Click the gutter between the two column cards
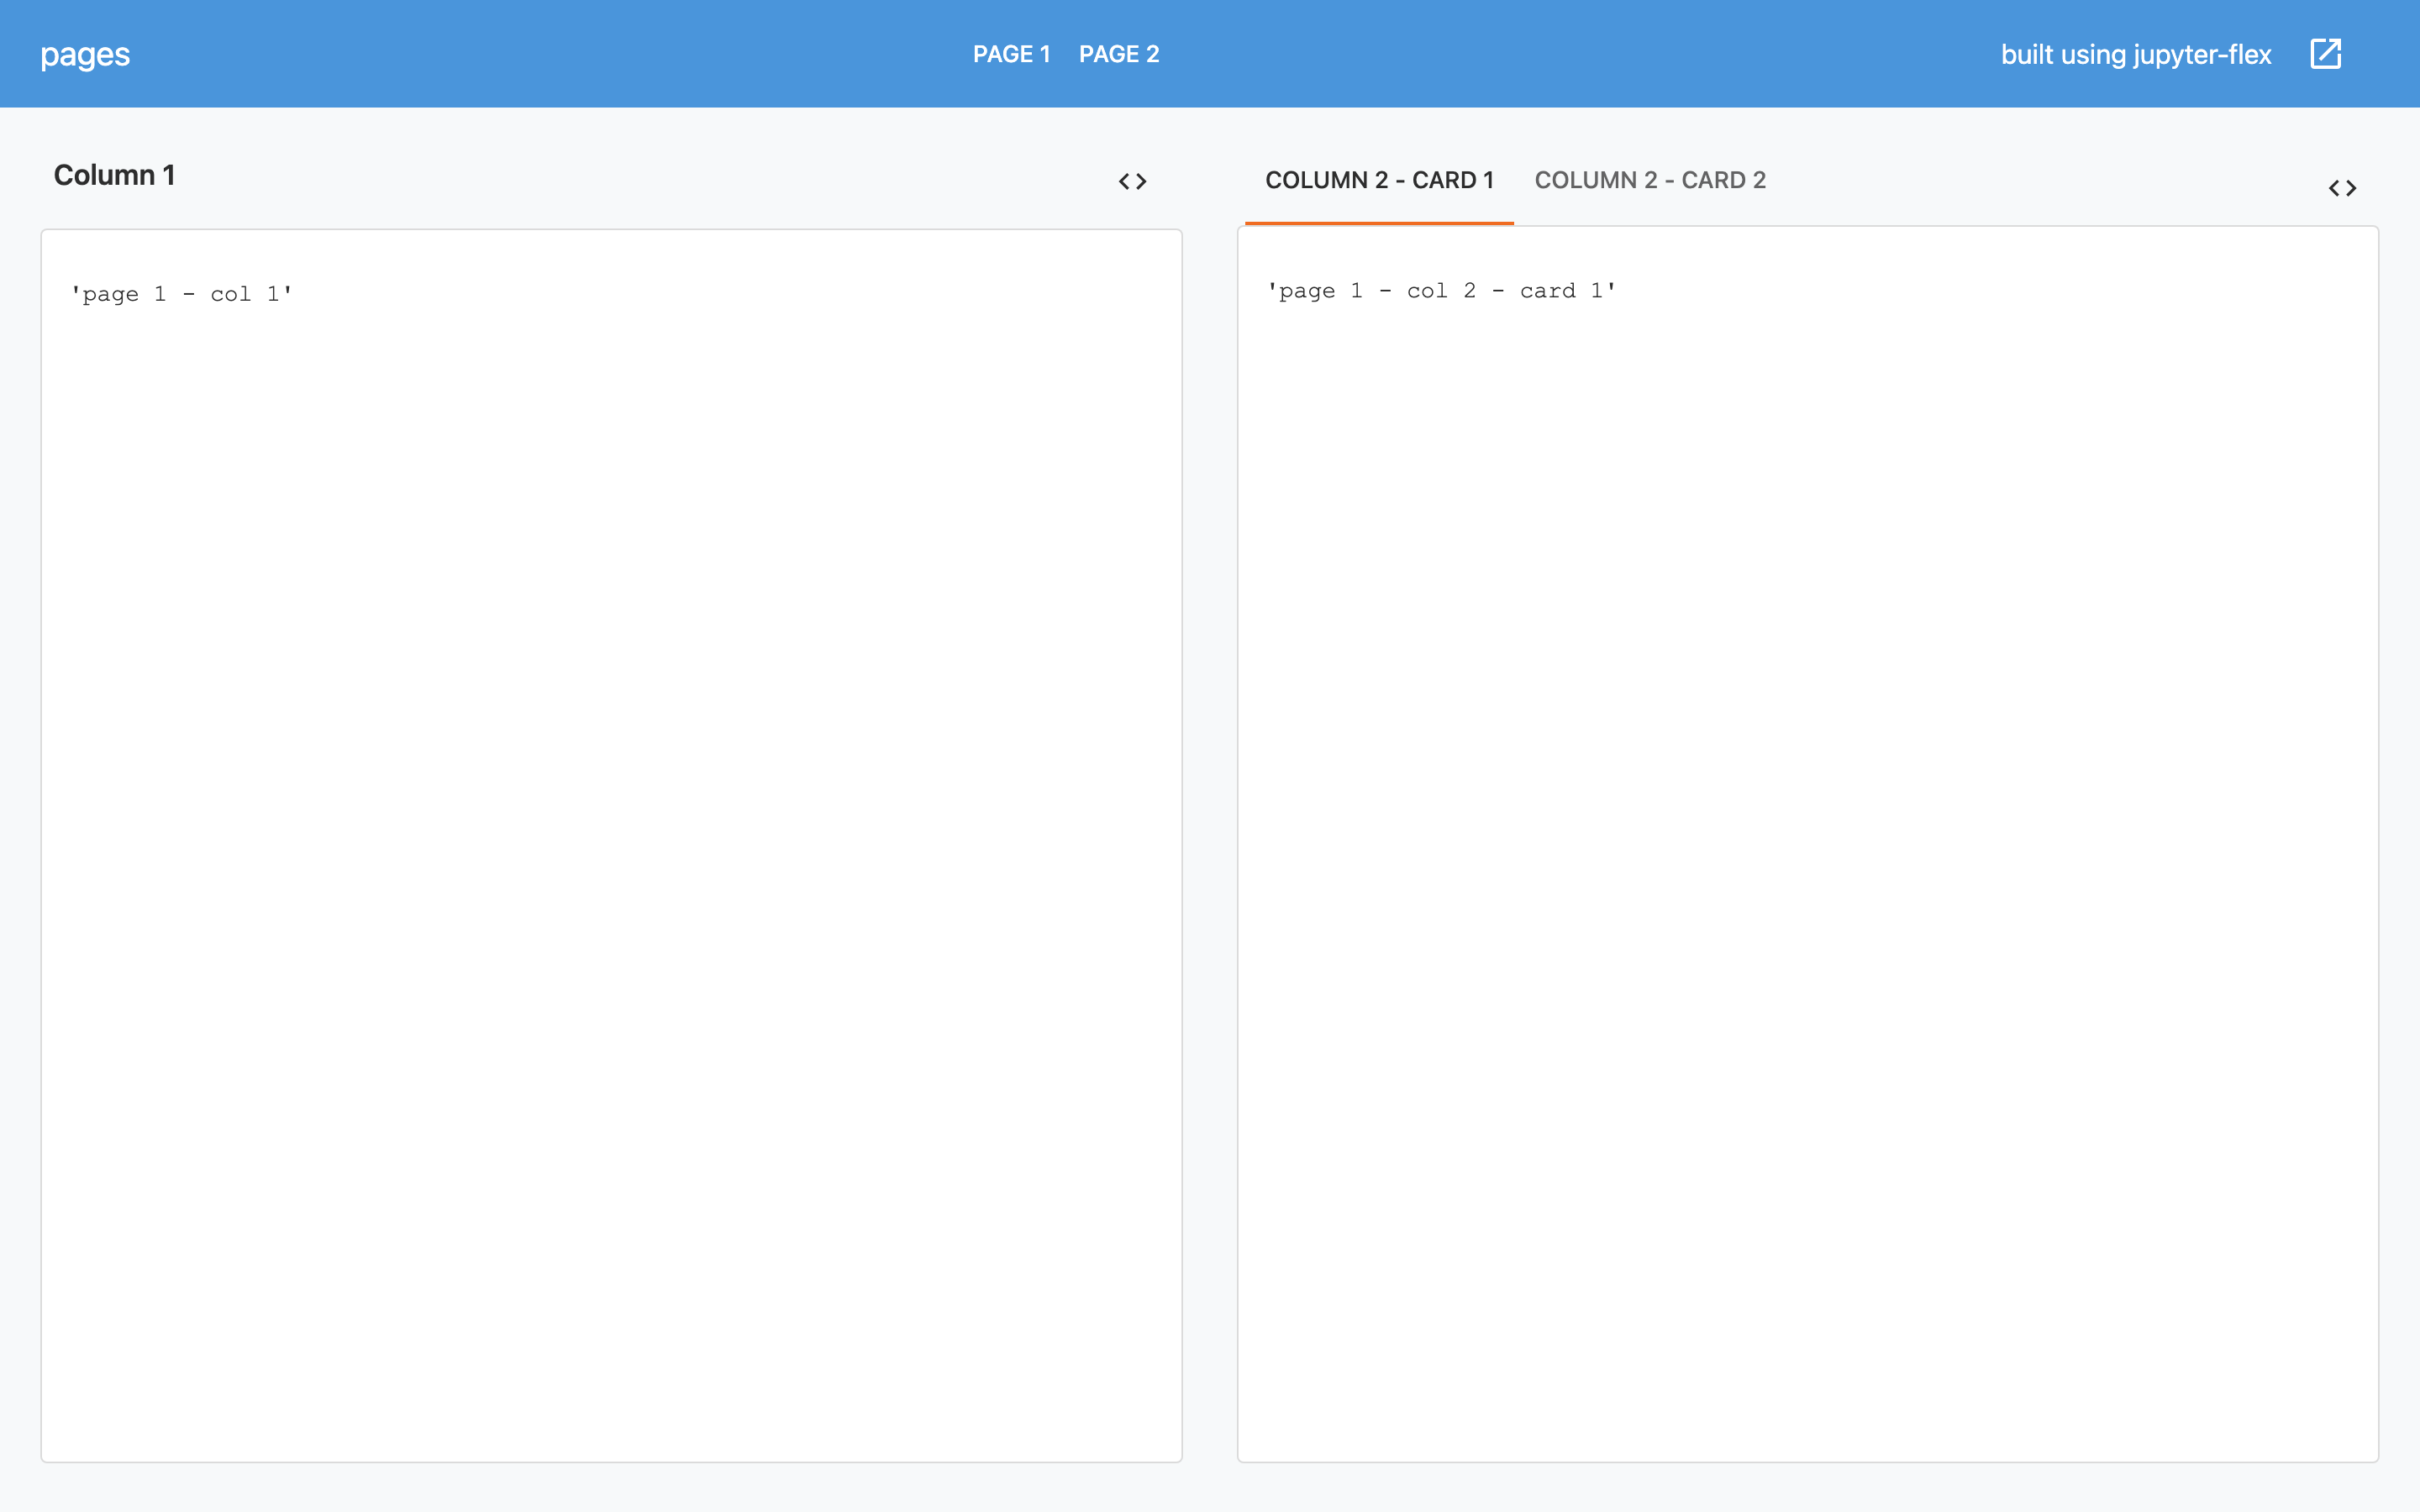Viewport: 2420px width, 1512px height. [1209, 845]
